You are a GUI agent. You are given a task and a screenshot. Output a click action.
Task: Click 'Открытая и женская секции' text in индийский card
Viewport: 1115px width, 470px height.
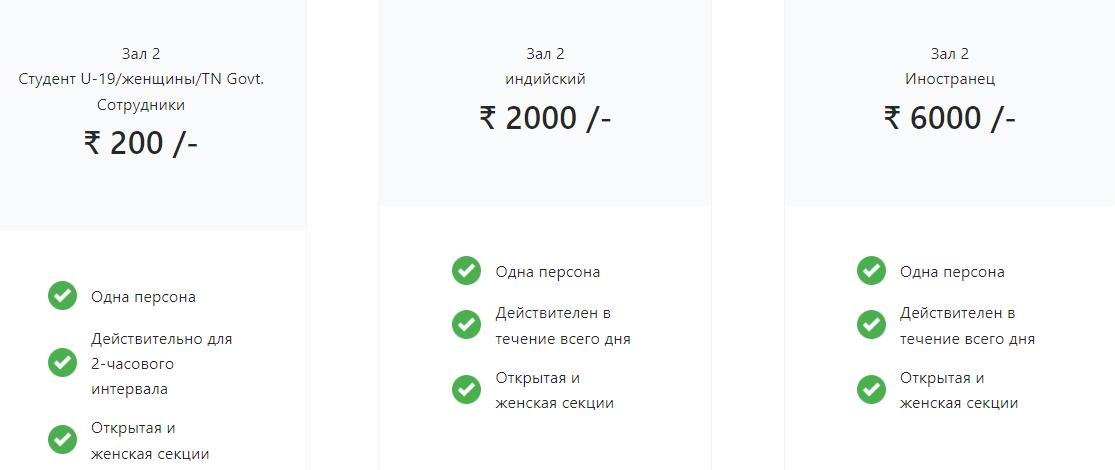(x=554, y=390)
